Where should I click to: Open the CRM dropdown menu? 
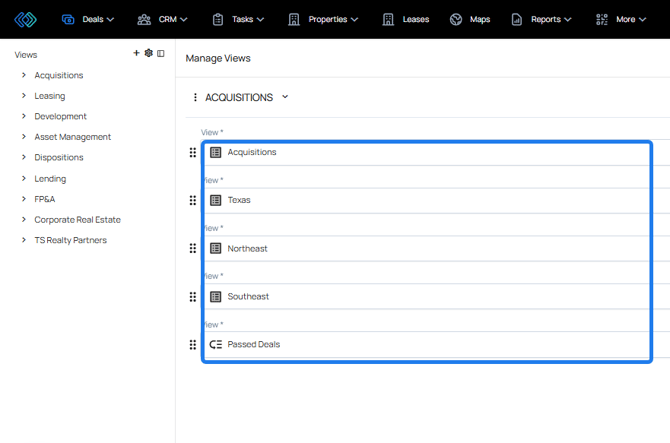(x=173, y=19)
